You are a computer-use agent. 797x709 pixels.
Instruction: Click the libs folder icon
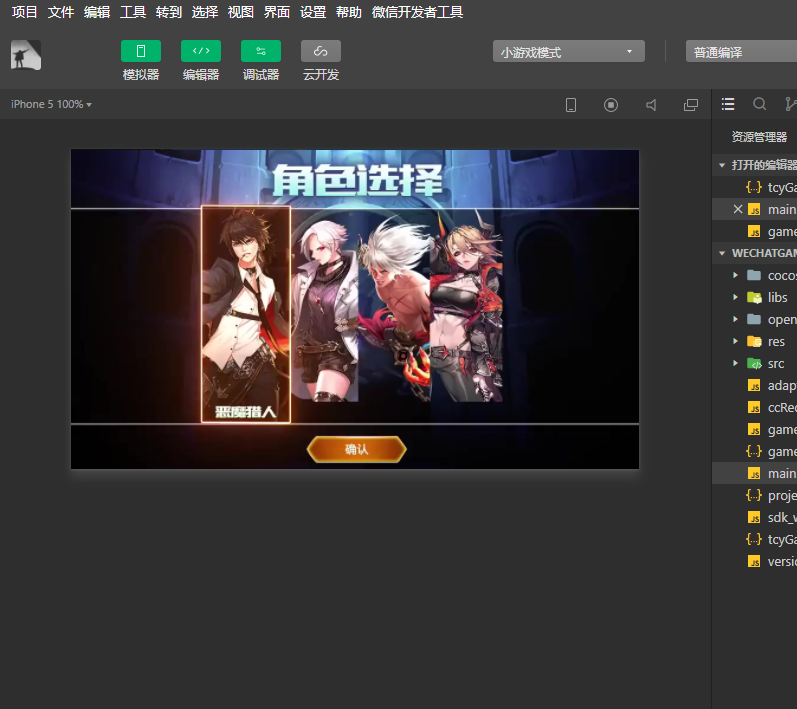[x=754, y=297]
